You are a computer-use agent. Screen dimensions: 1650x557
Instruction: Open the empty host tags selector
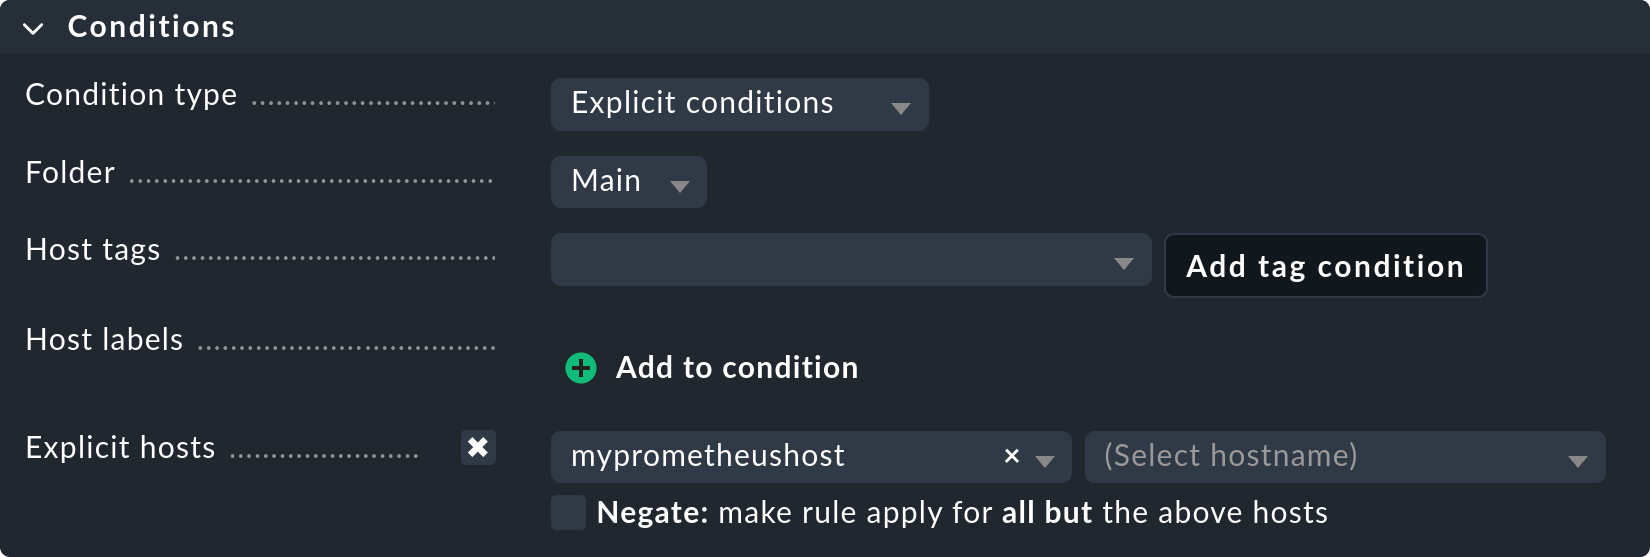click(x=830, y=260)
